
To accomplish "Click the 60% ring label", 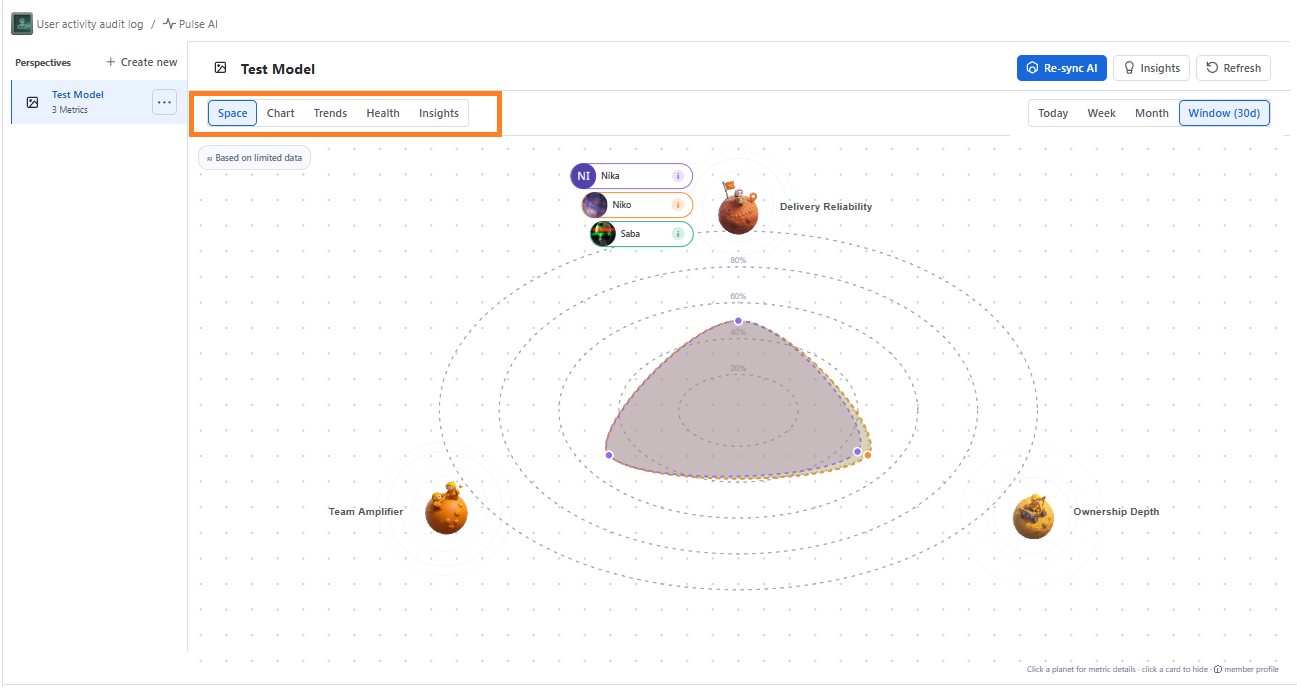I will 738,296.
